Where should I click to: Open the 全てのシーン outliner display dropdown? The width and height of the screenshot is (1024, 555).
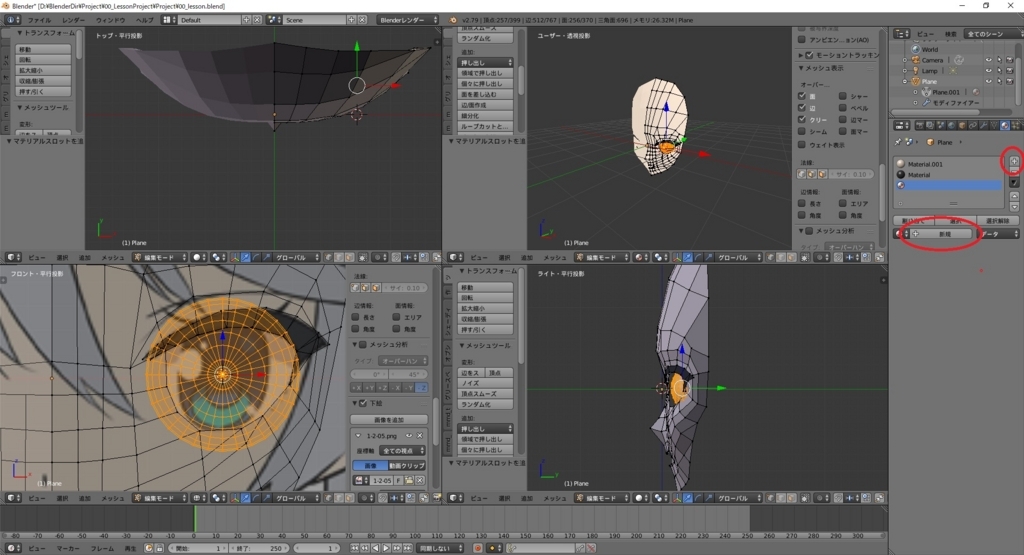[992, 34]
